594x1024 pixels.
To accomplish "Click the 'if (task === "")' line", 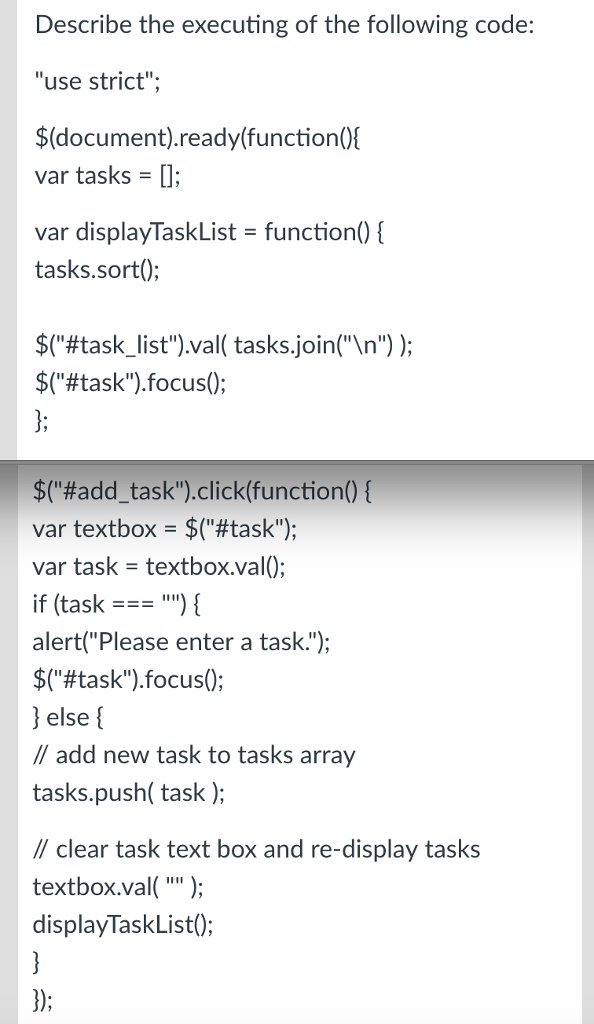I will point(117,604).
